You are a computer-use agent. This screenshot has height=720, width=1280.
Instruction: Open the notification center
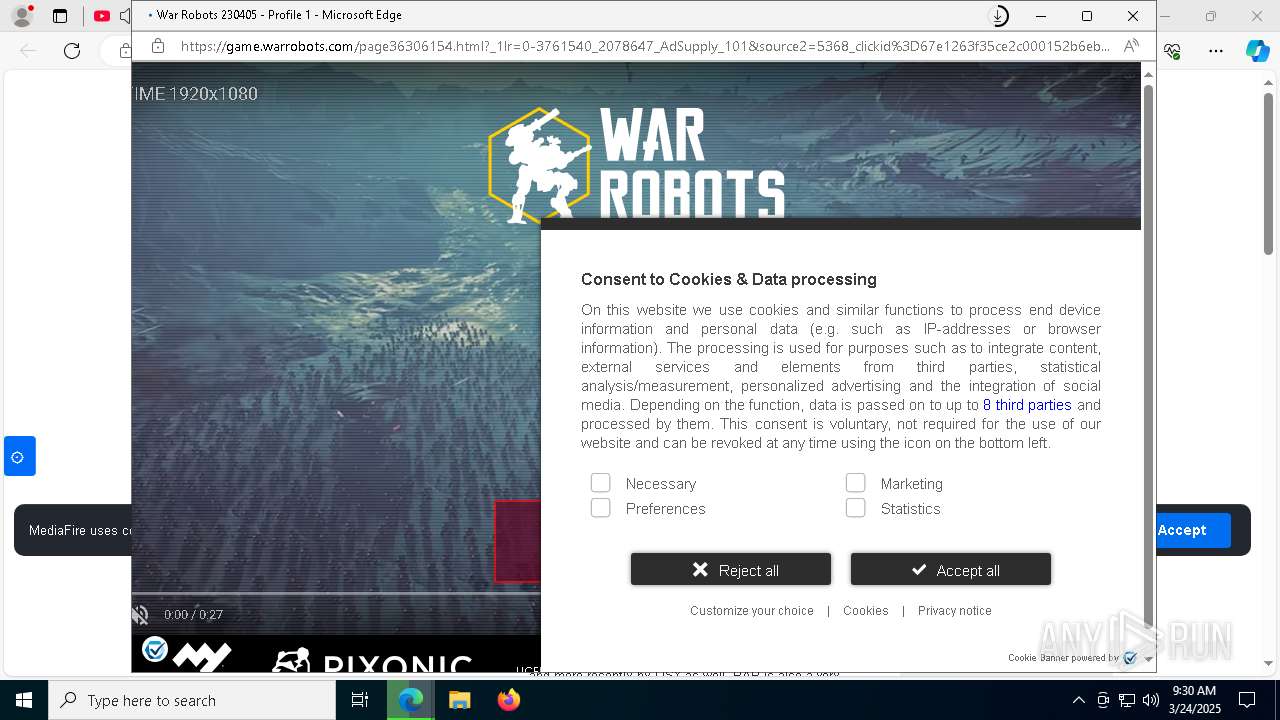point(1247,700)
